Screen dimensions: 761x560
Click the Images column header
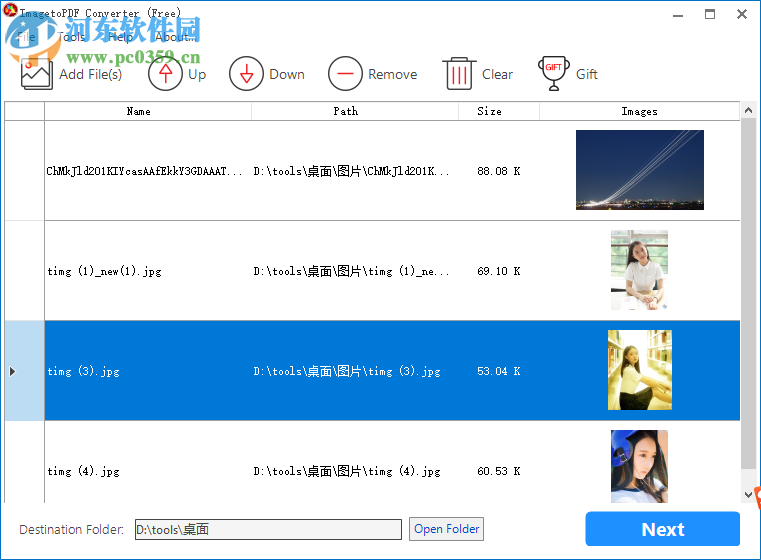tap(640, 111)
